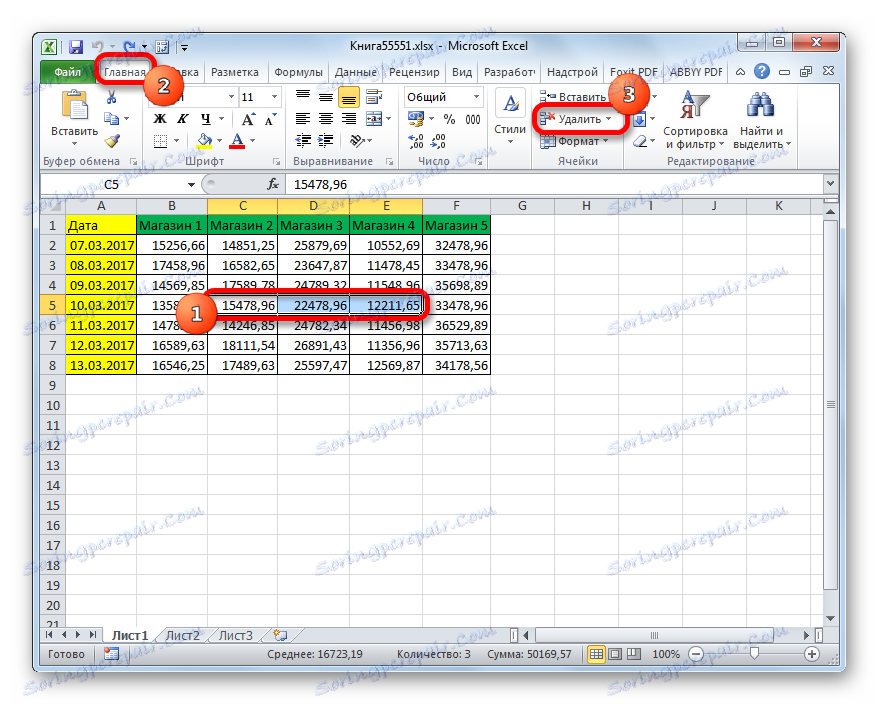The width and height of the screenshot is (879, 705).
Task: Insert a new worksheet tab icon
Action: [280, 635]
